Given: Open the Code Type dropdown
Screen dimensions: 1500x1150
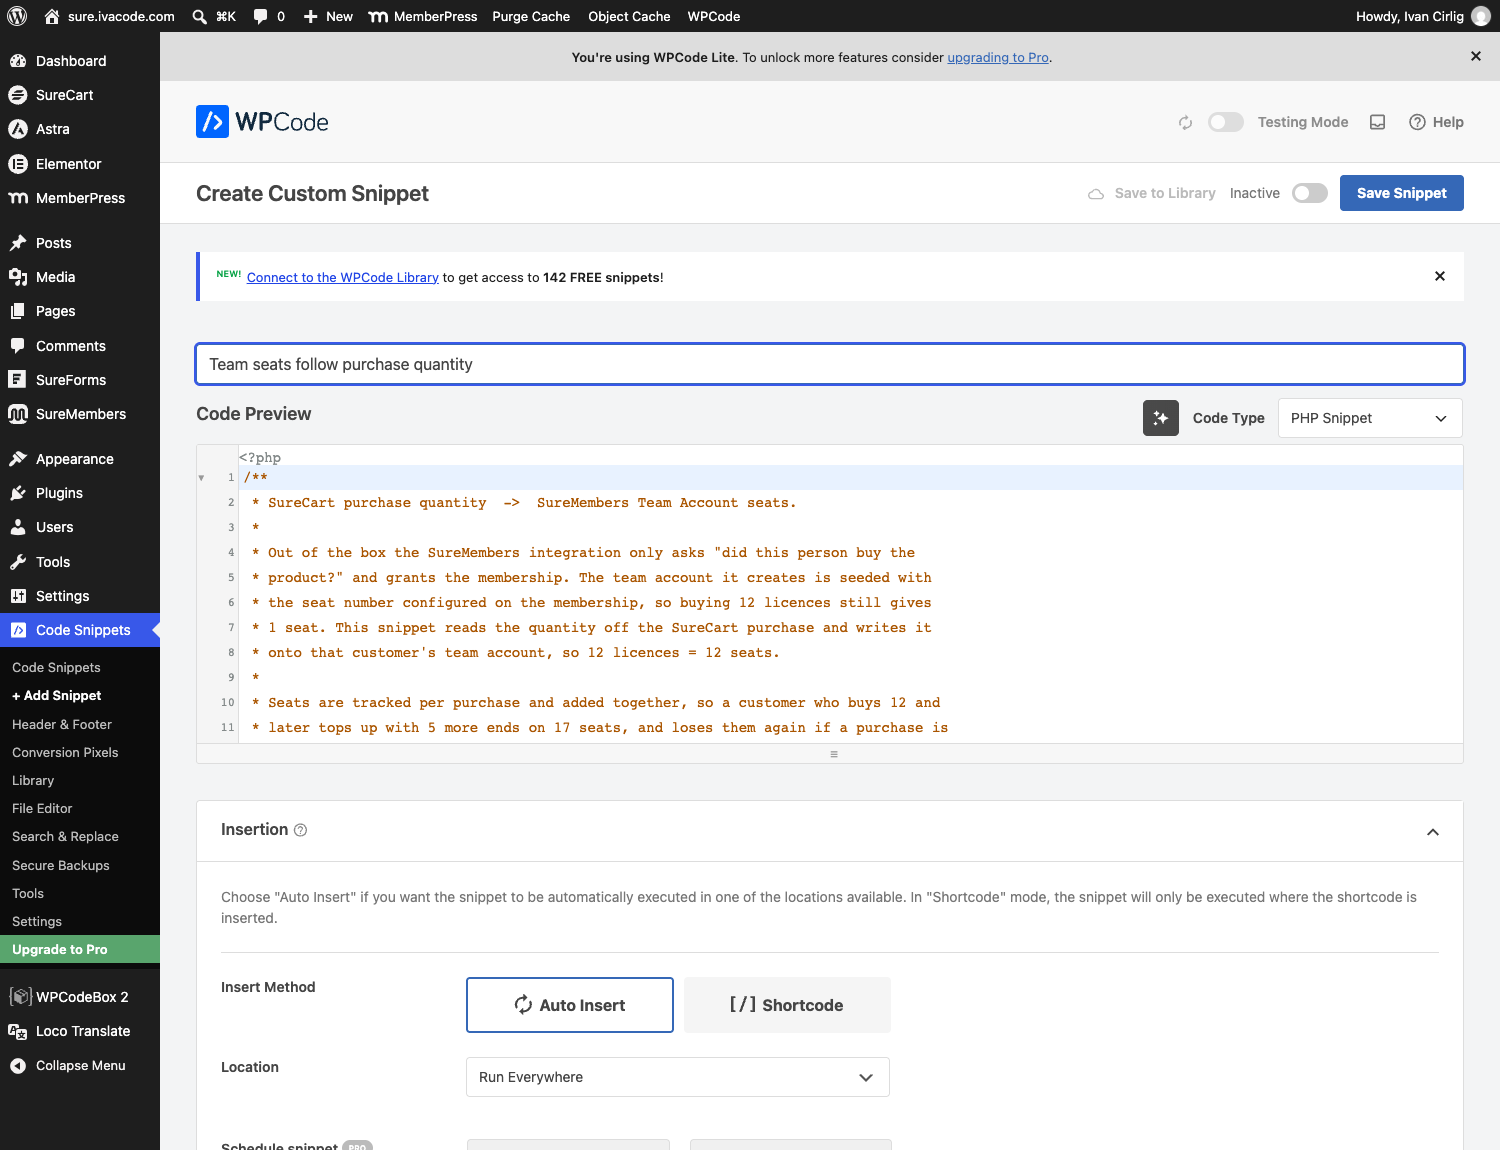Looking at the screenshot, I should point(1370,418).
